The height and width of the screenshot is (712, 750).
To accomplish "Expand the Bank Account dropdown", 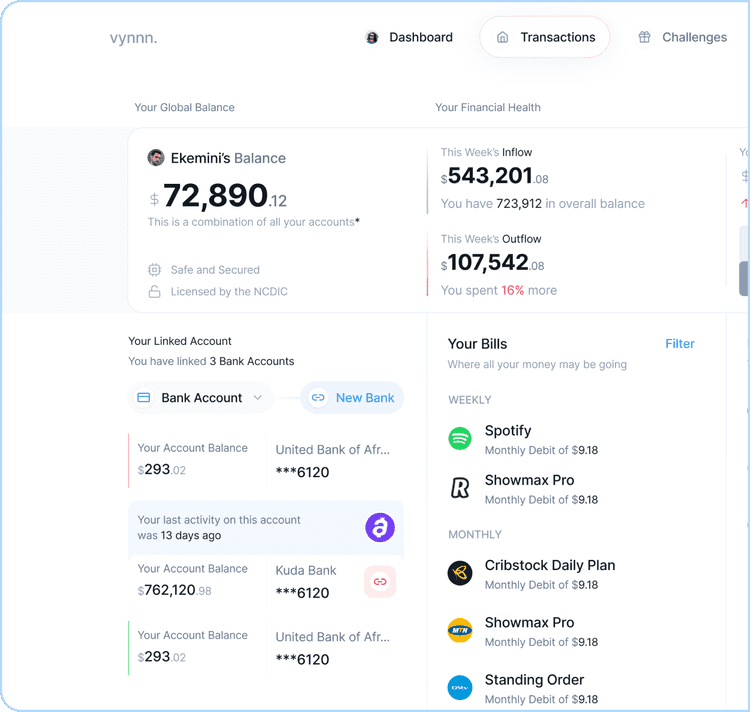I will [x=201, y=398].
